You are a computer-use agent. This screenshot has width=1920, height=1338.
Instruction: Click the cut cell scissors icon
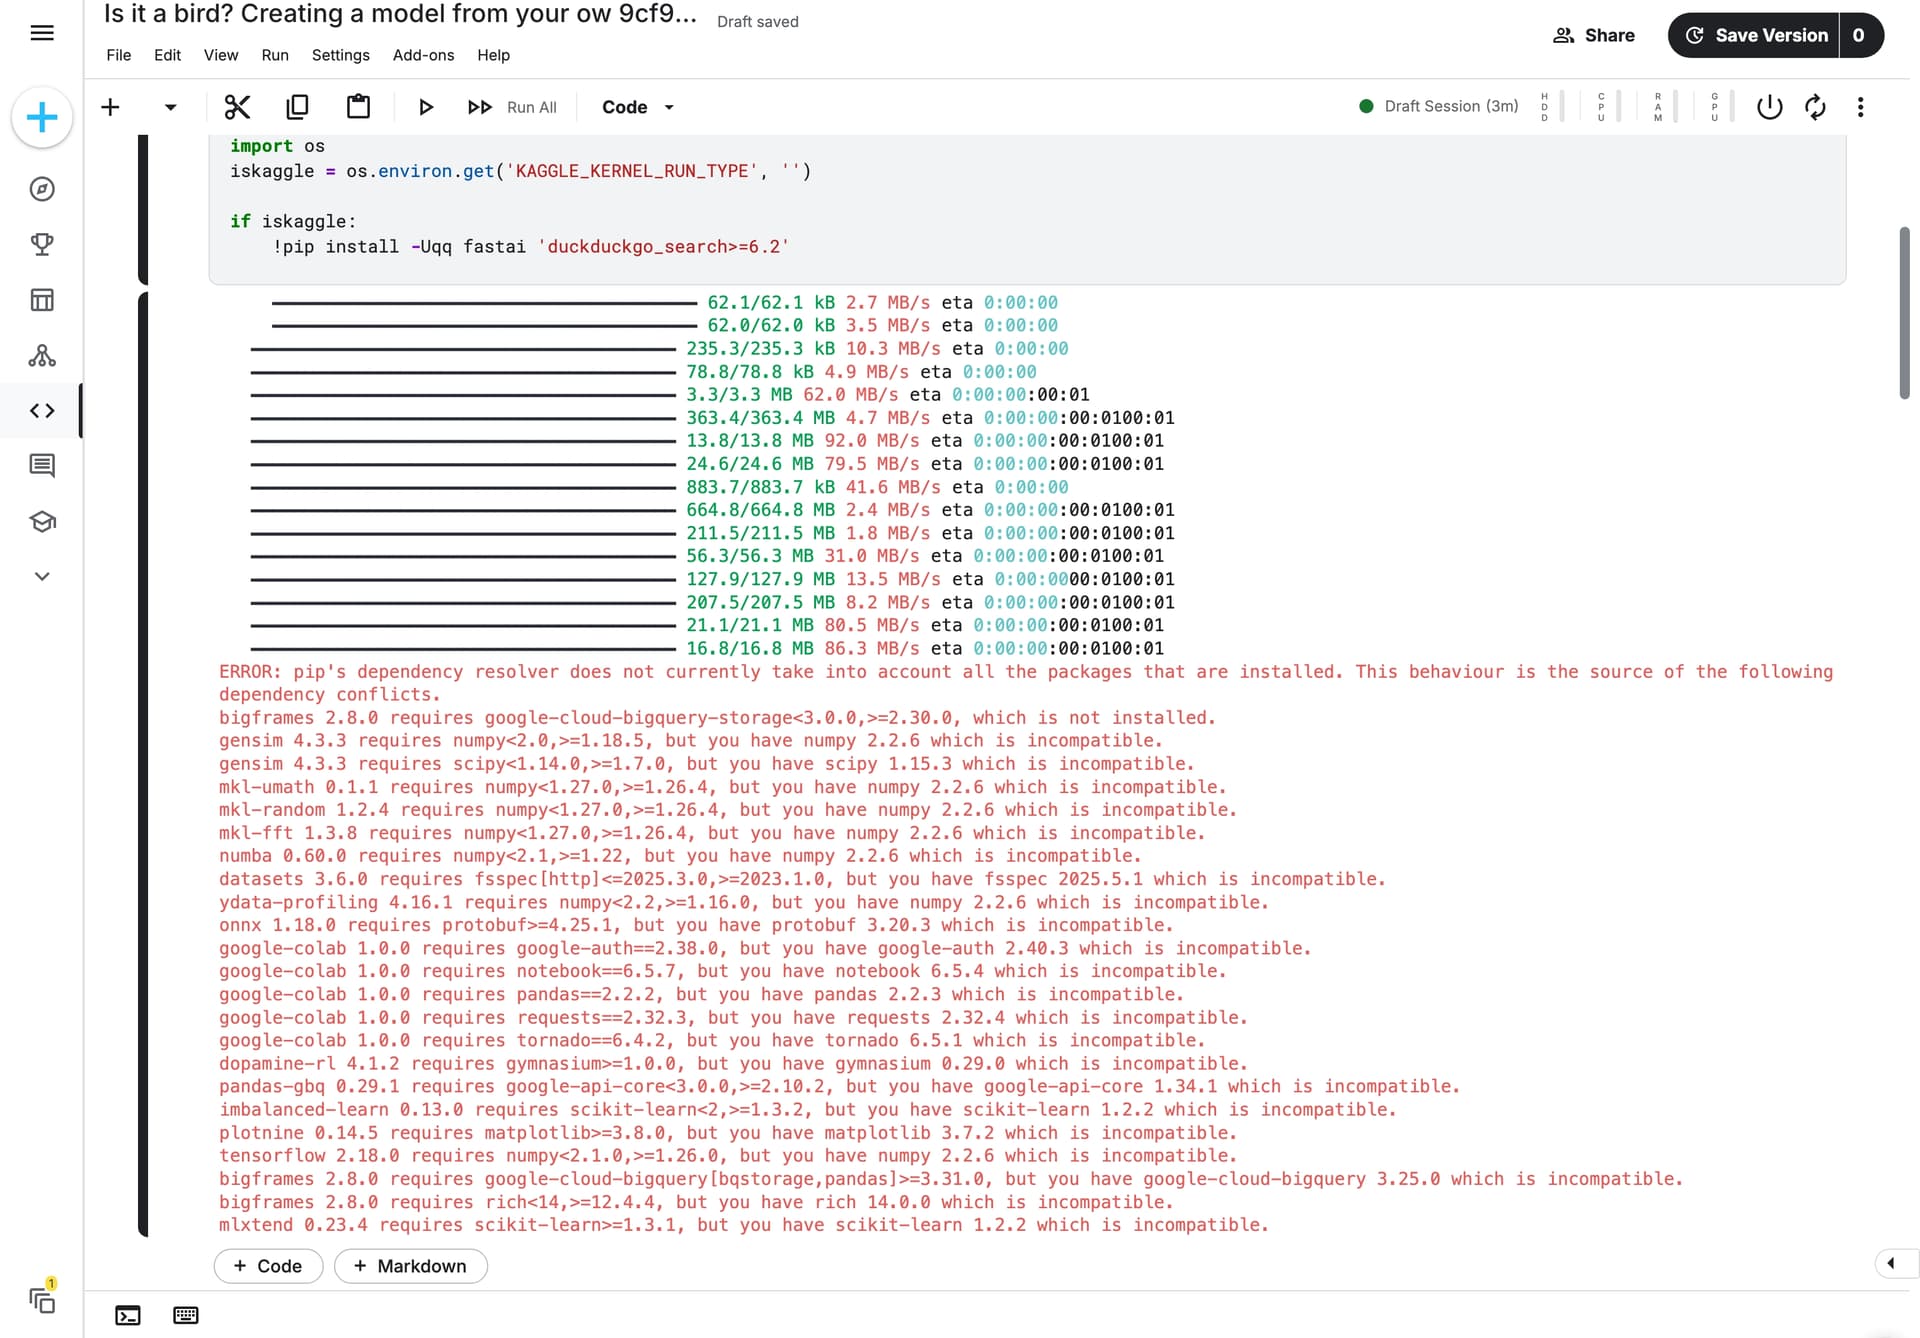(237, 107)
